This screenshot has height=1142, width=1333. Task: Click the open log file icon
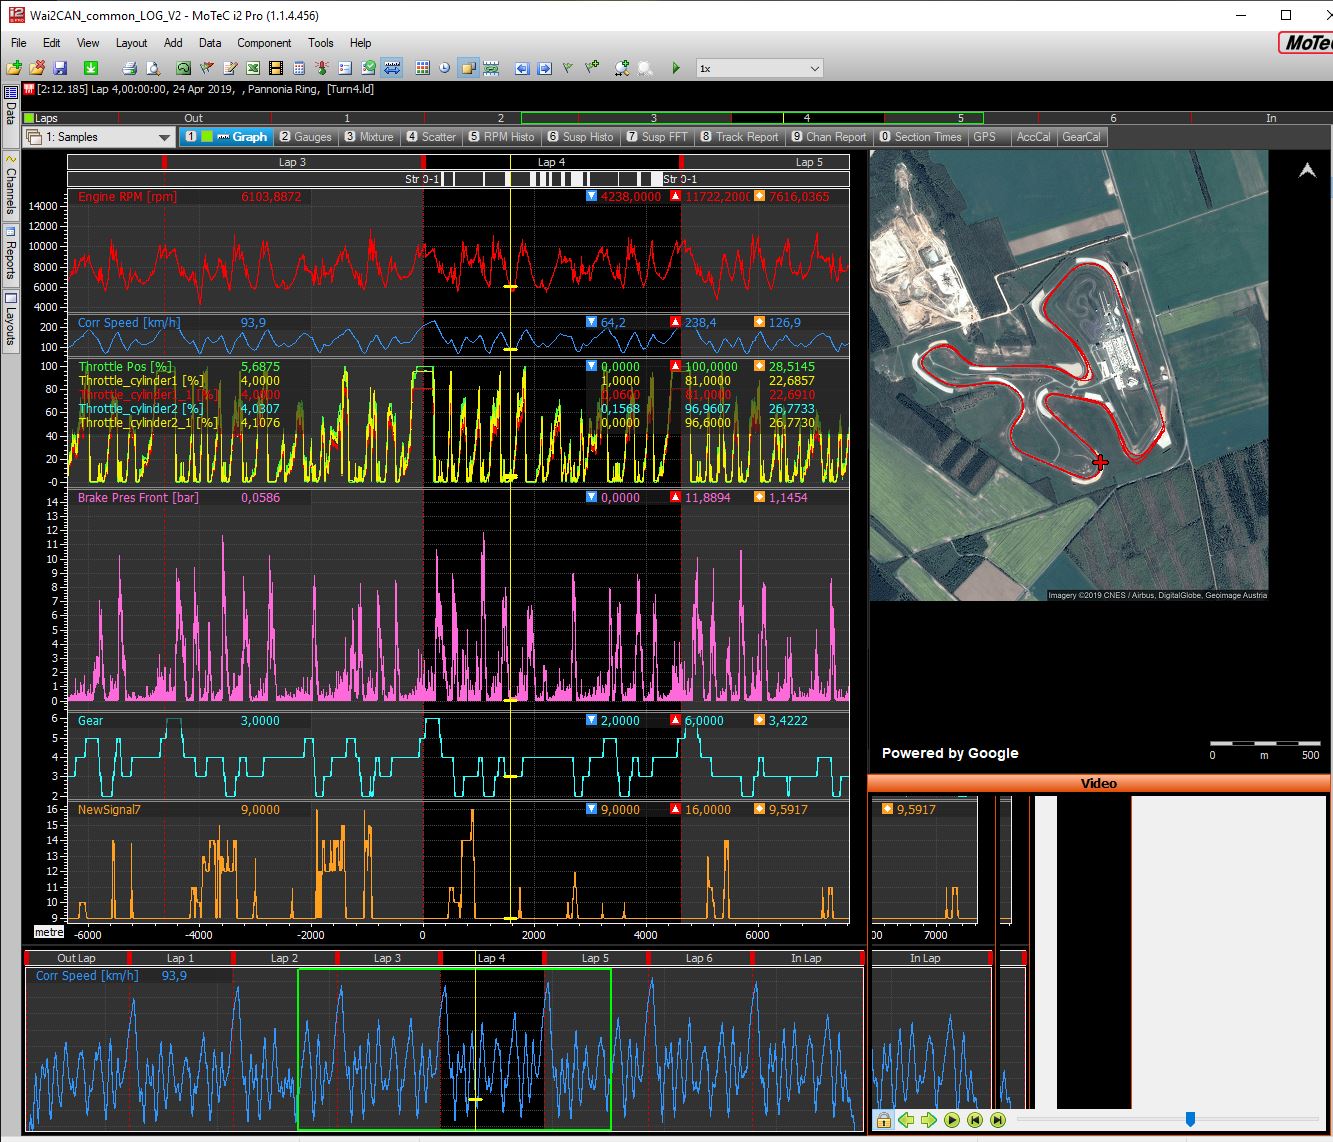pyautogui.click(x=37, y=68)
